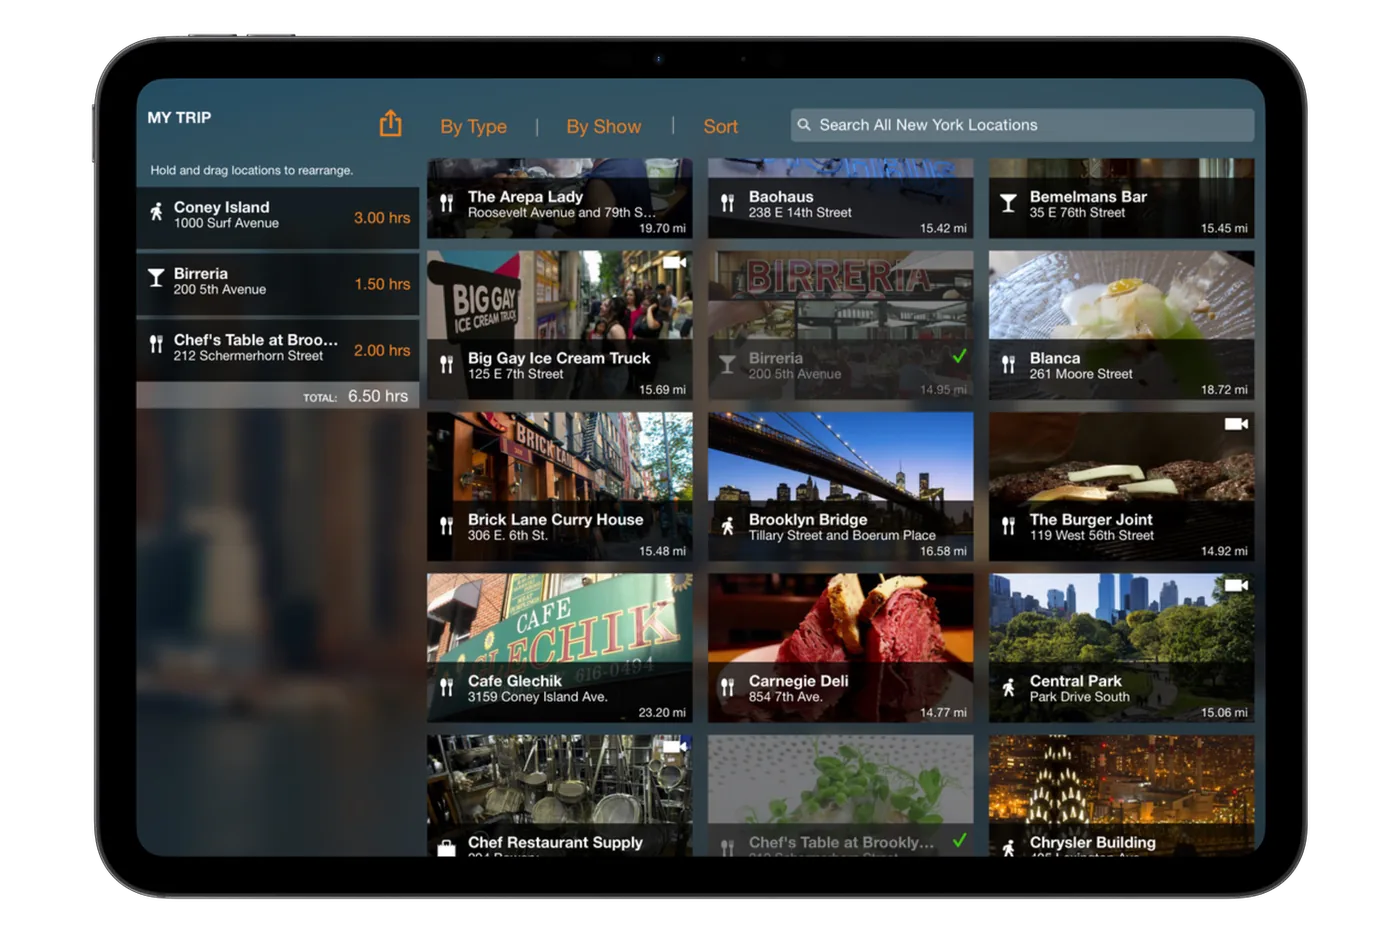Click the 1.50 hrs duration for Birreria
The height and width of the screenshot is (933, 1400).
pyautogui.click(x=382, y=284)
